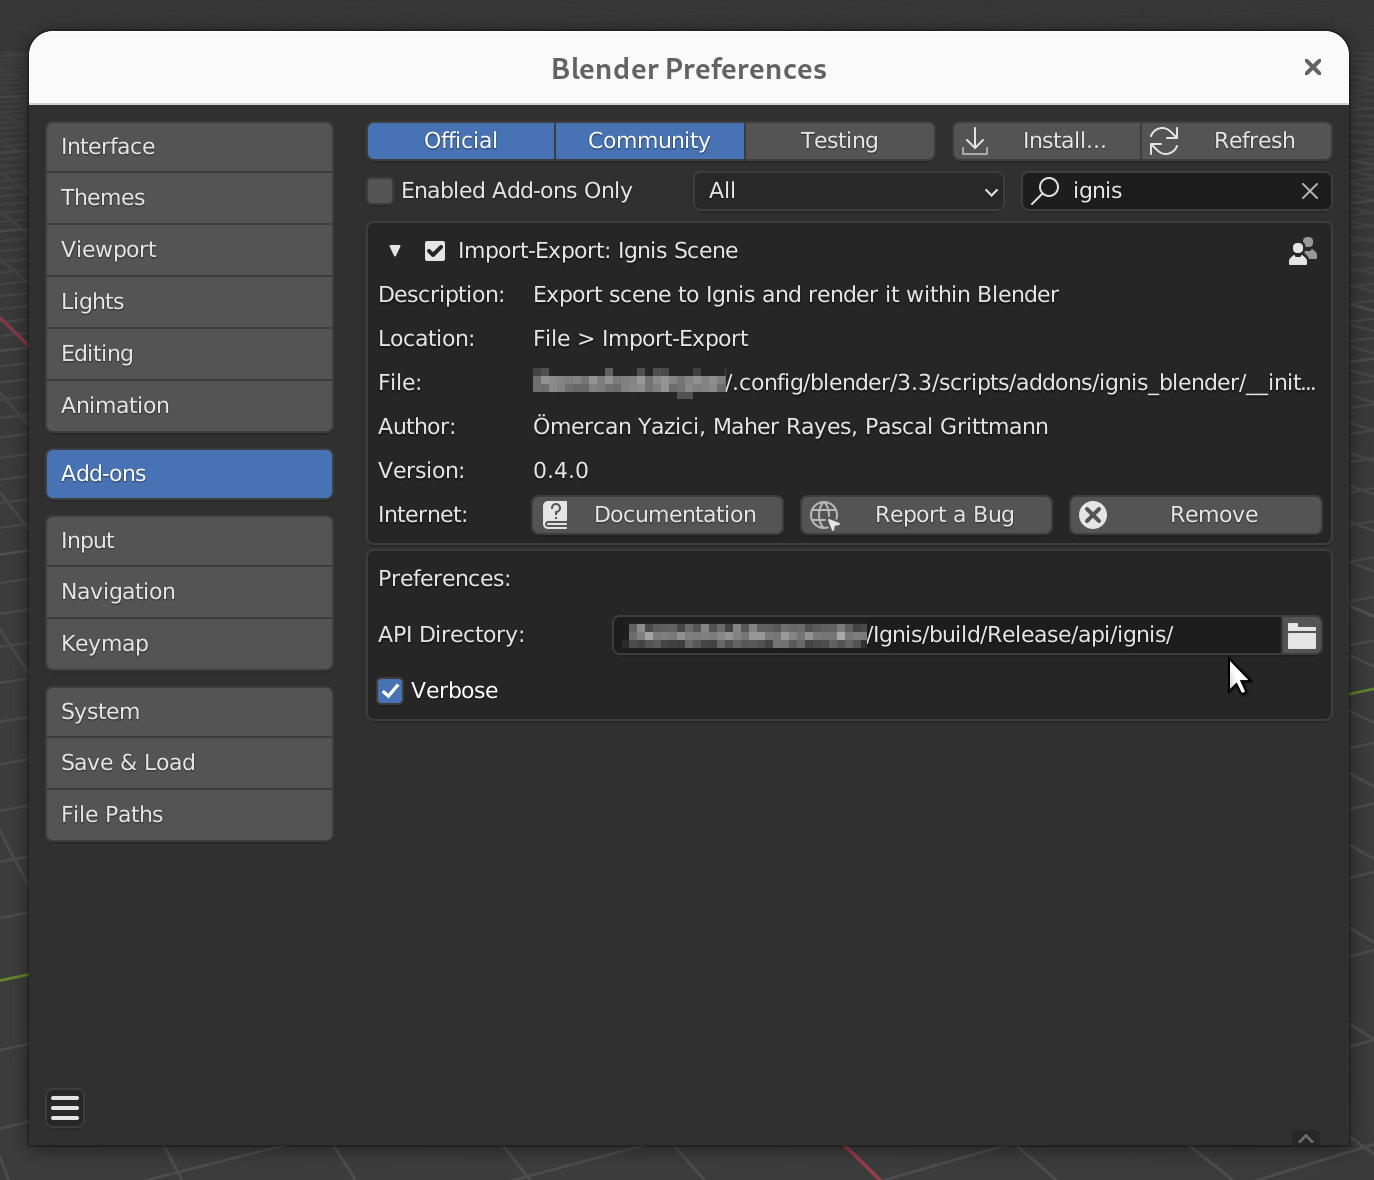Remove the Ignis Scene add-on
The width and height of the screenshot is (1374, 1180).
tap(1196, 515)
